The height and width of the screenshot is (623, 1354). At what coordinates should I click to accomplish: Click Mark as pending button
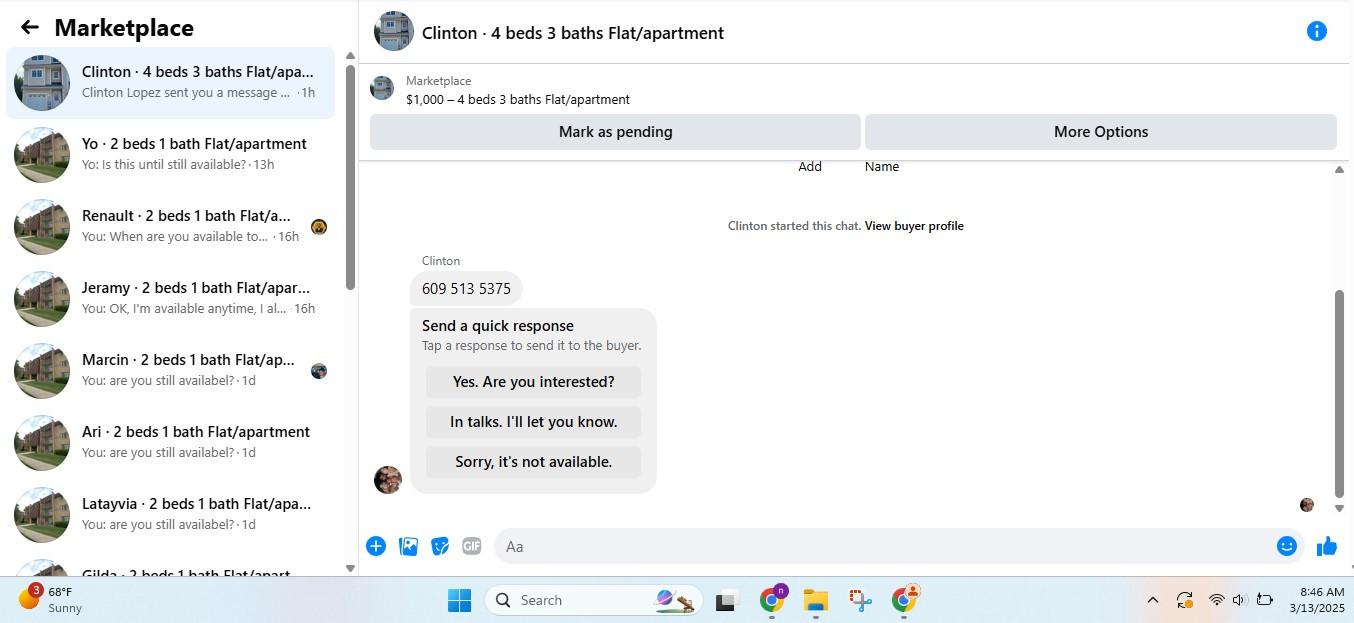tap(615, 132)
